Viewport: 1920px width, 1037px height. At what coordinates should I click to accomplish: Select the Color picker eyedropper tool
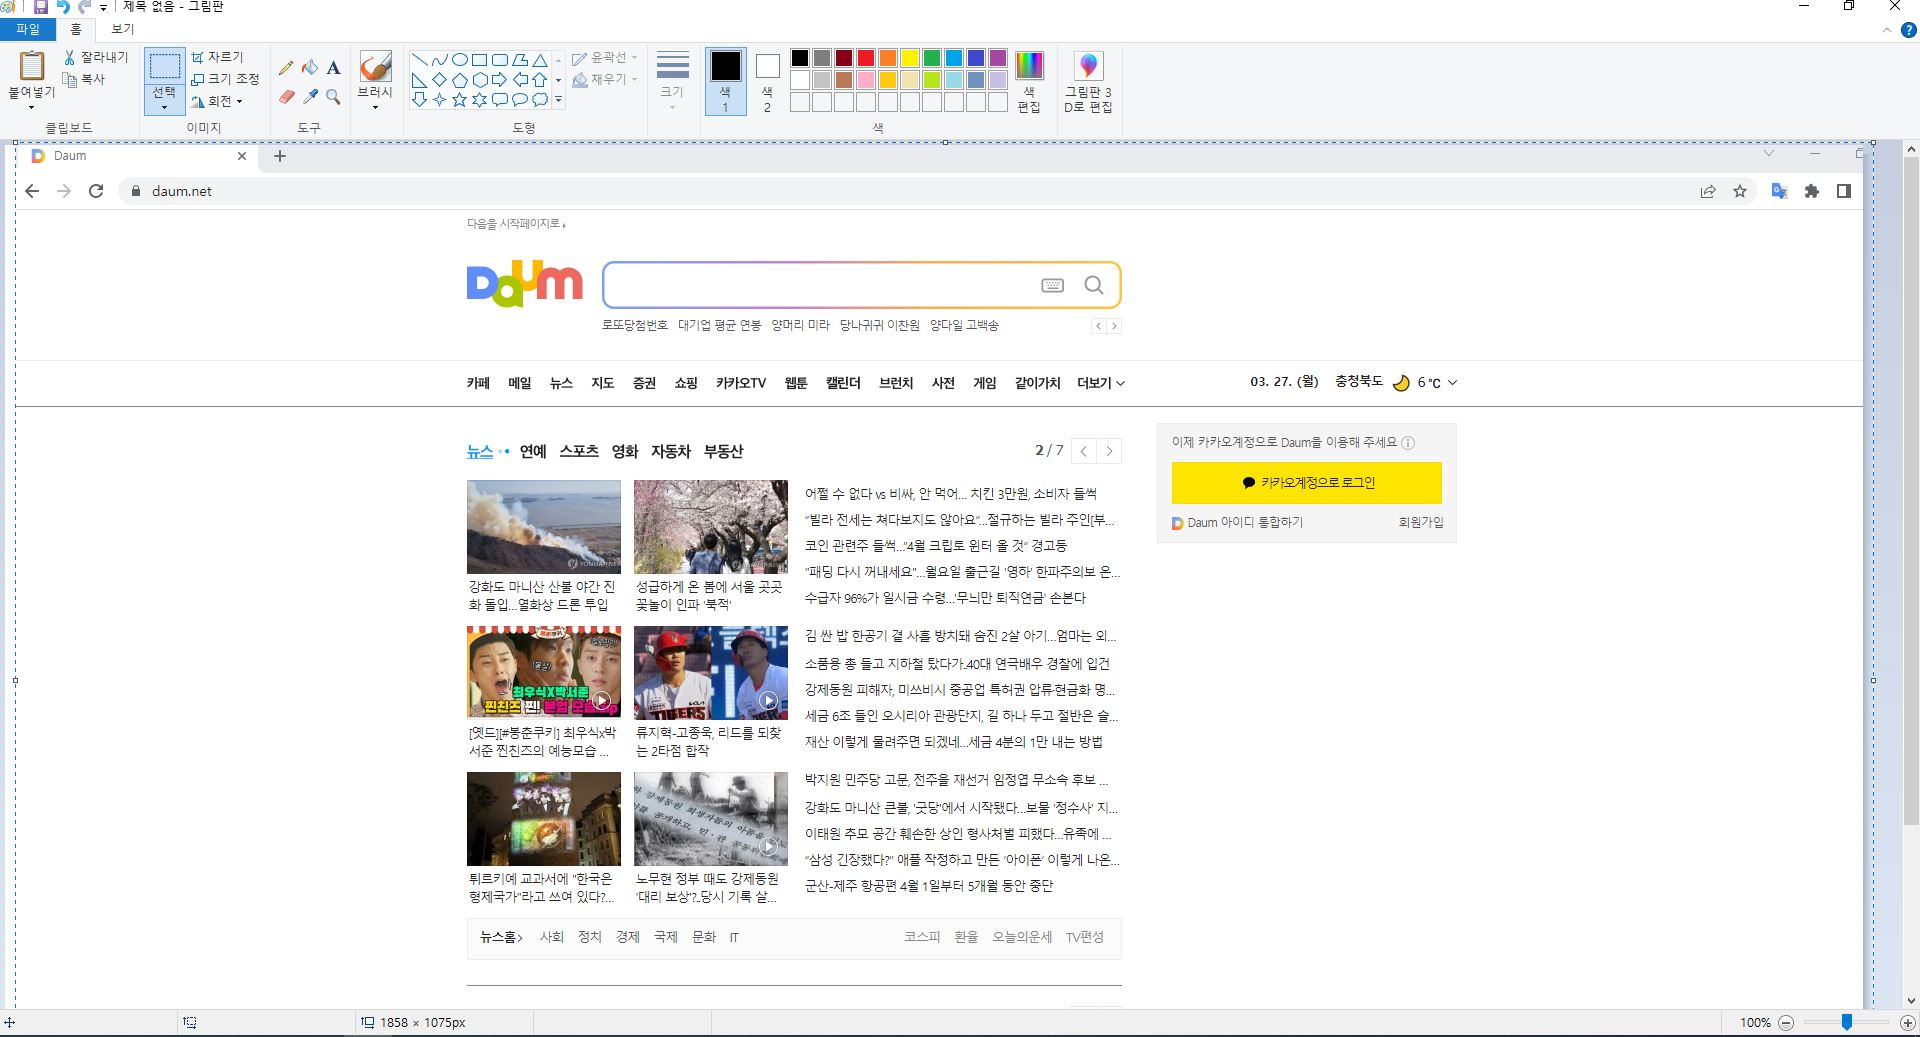(x=310, y=97)
